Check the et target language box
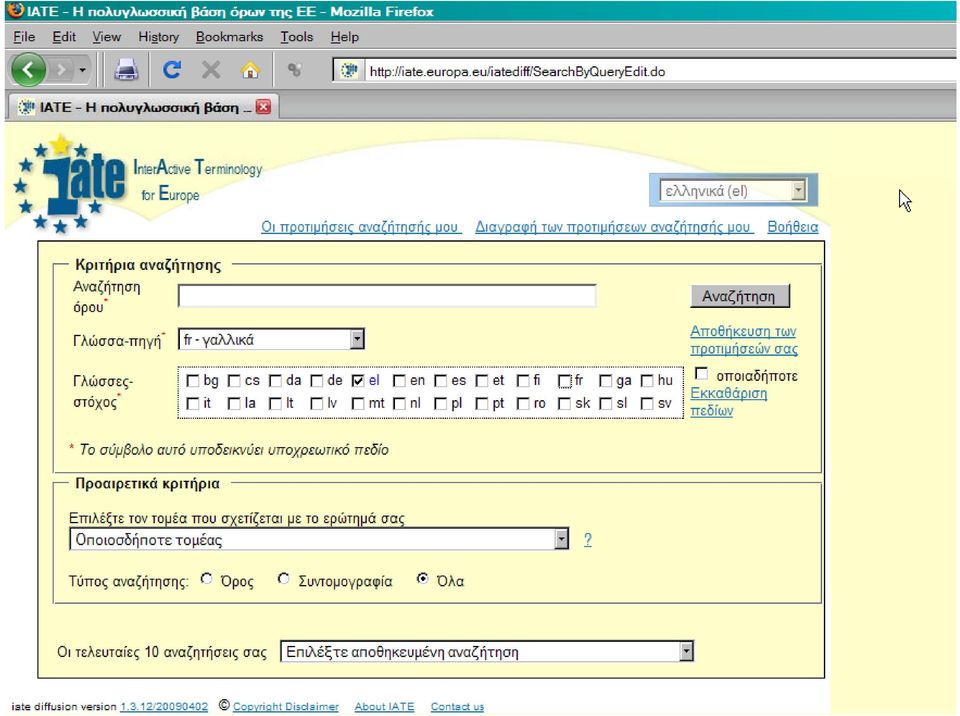This screenshot has width=960, height=716. click(482, 381)
